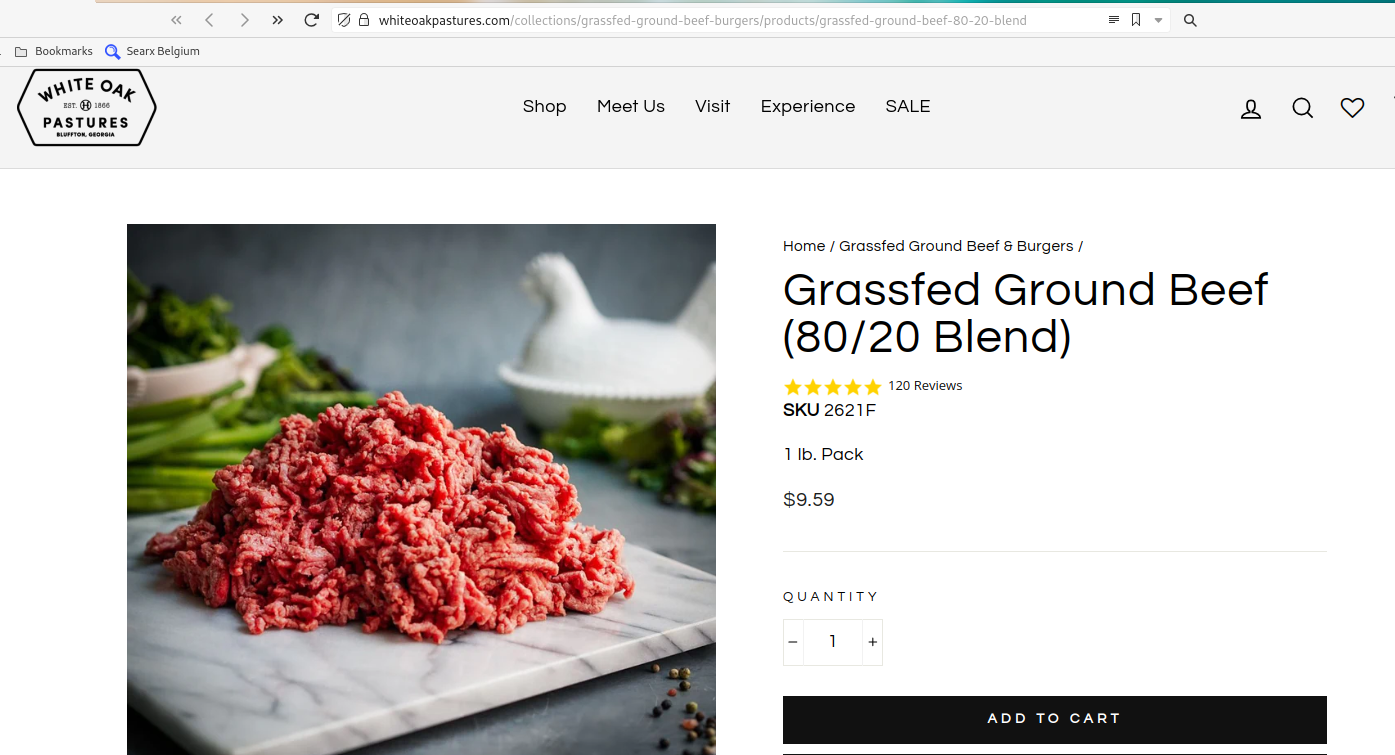The image size is (1395, 755).
Task: Open the account login icon
Action: pyautogui.click(x=1251, y=108)
